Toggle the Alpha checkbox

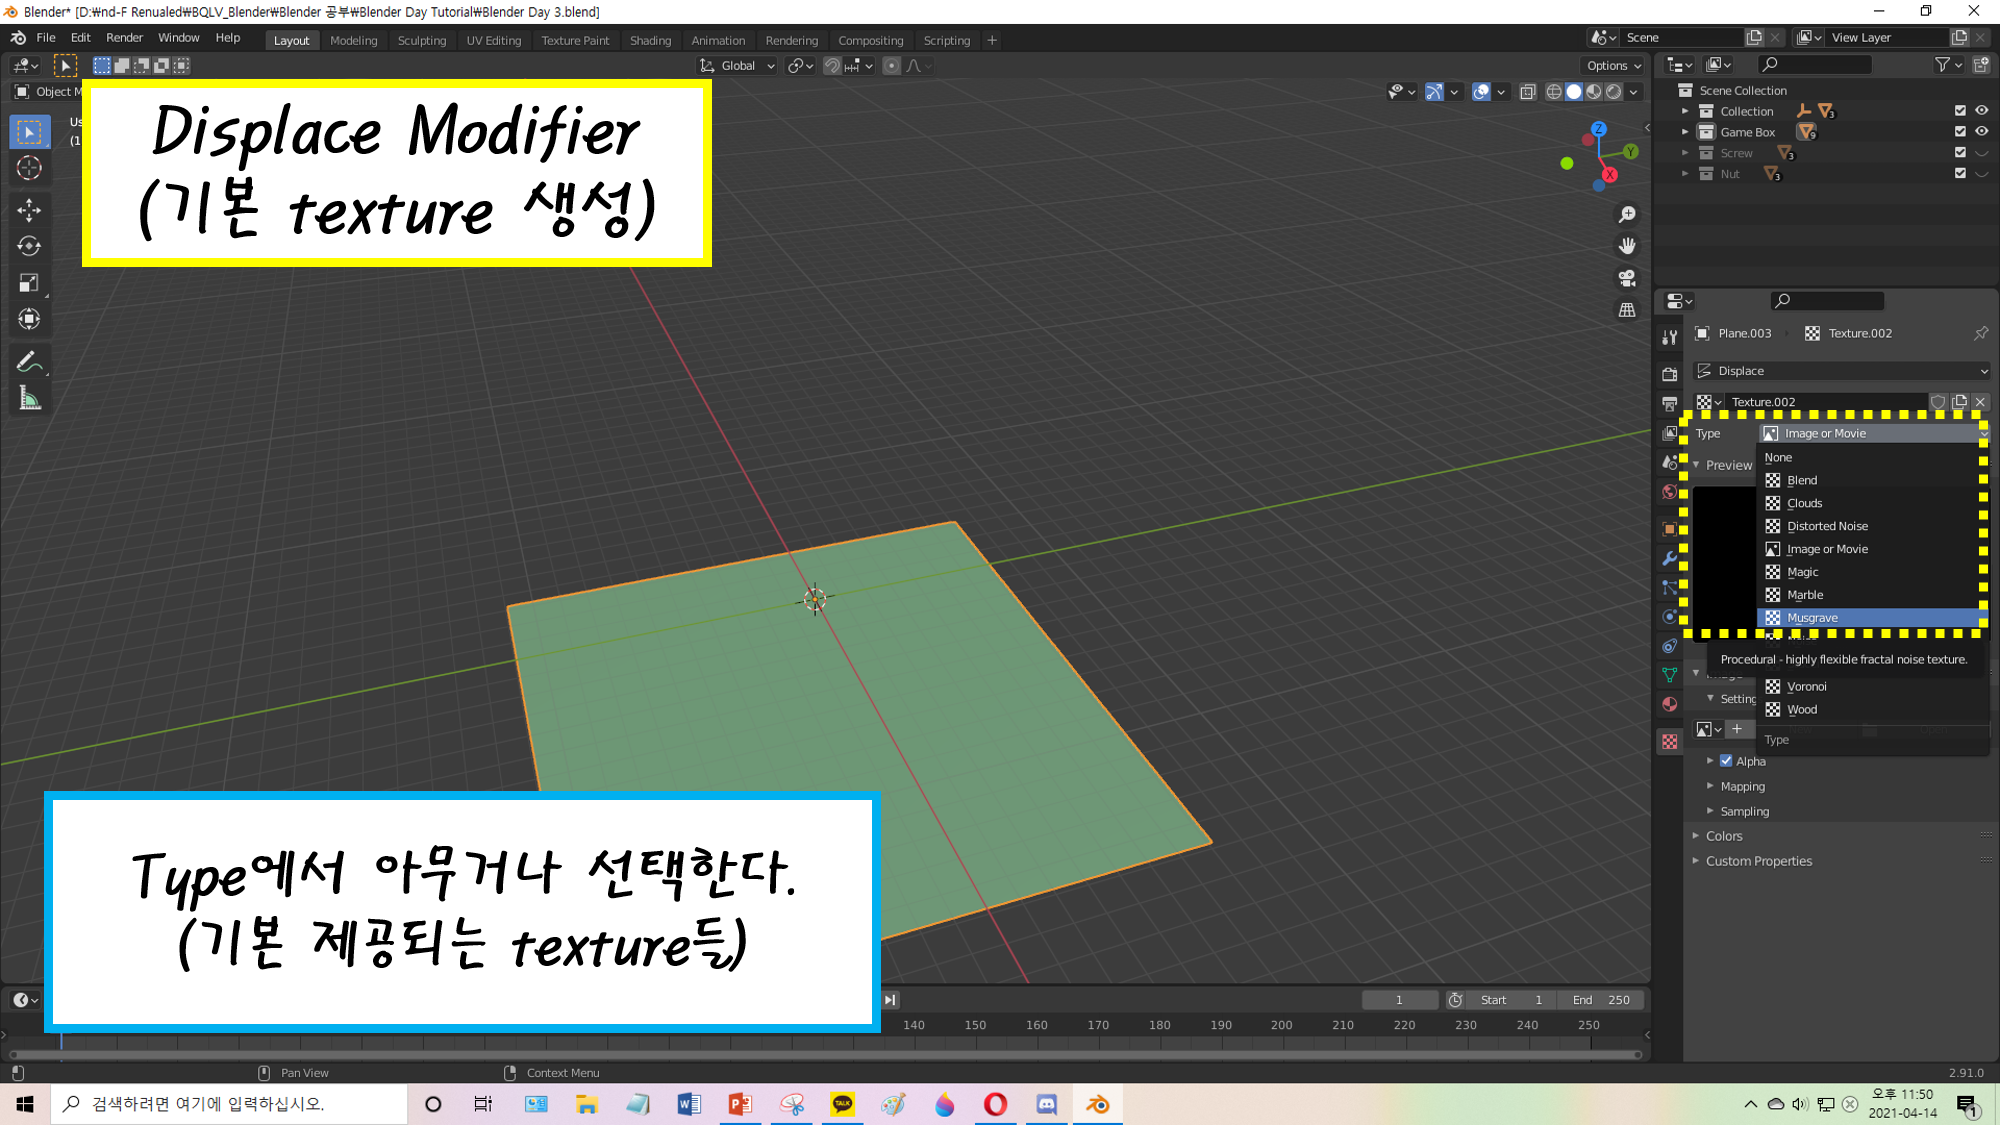[1726, 761]
